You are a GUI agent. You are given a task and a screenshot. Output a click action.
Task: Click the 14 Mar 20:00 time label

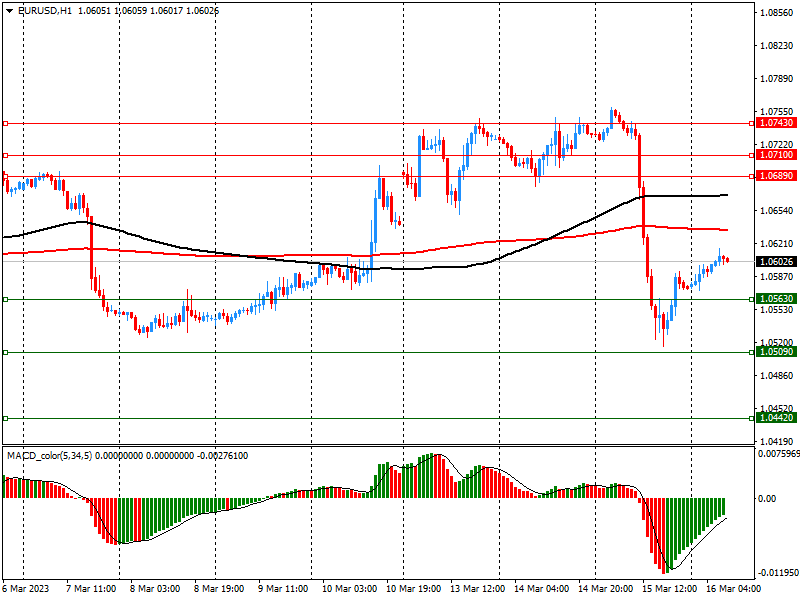[x=606, y=589]
